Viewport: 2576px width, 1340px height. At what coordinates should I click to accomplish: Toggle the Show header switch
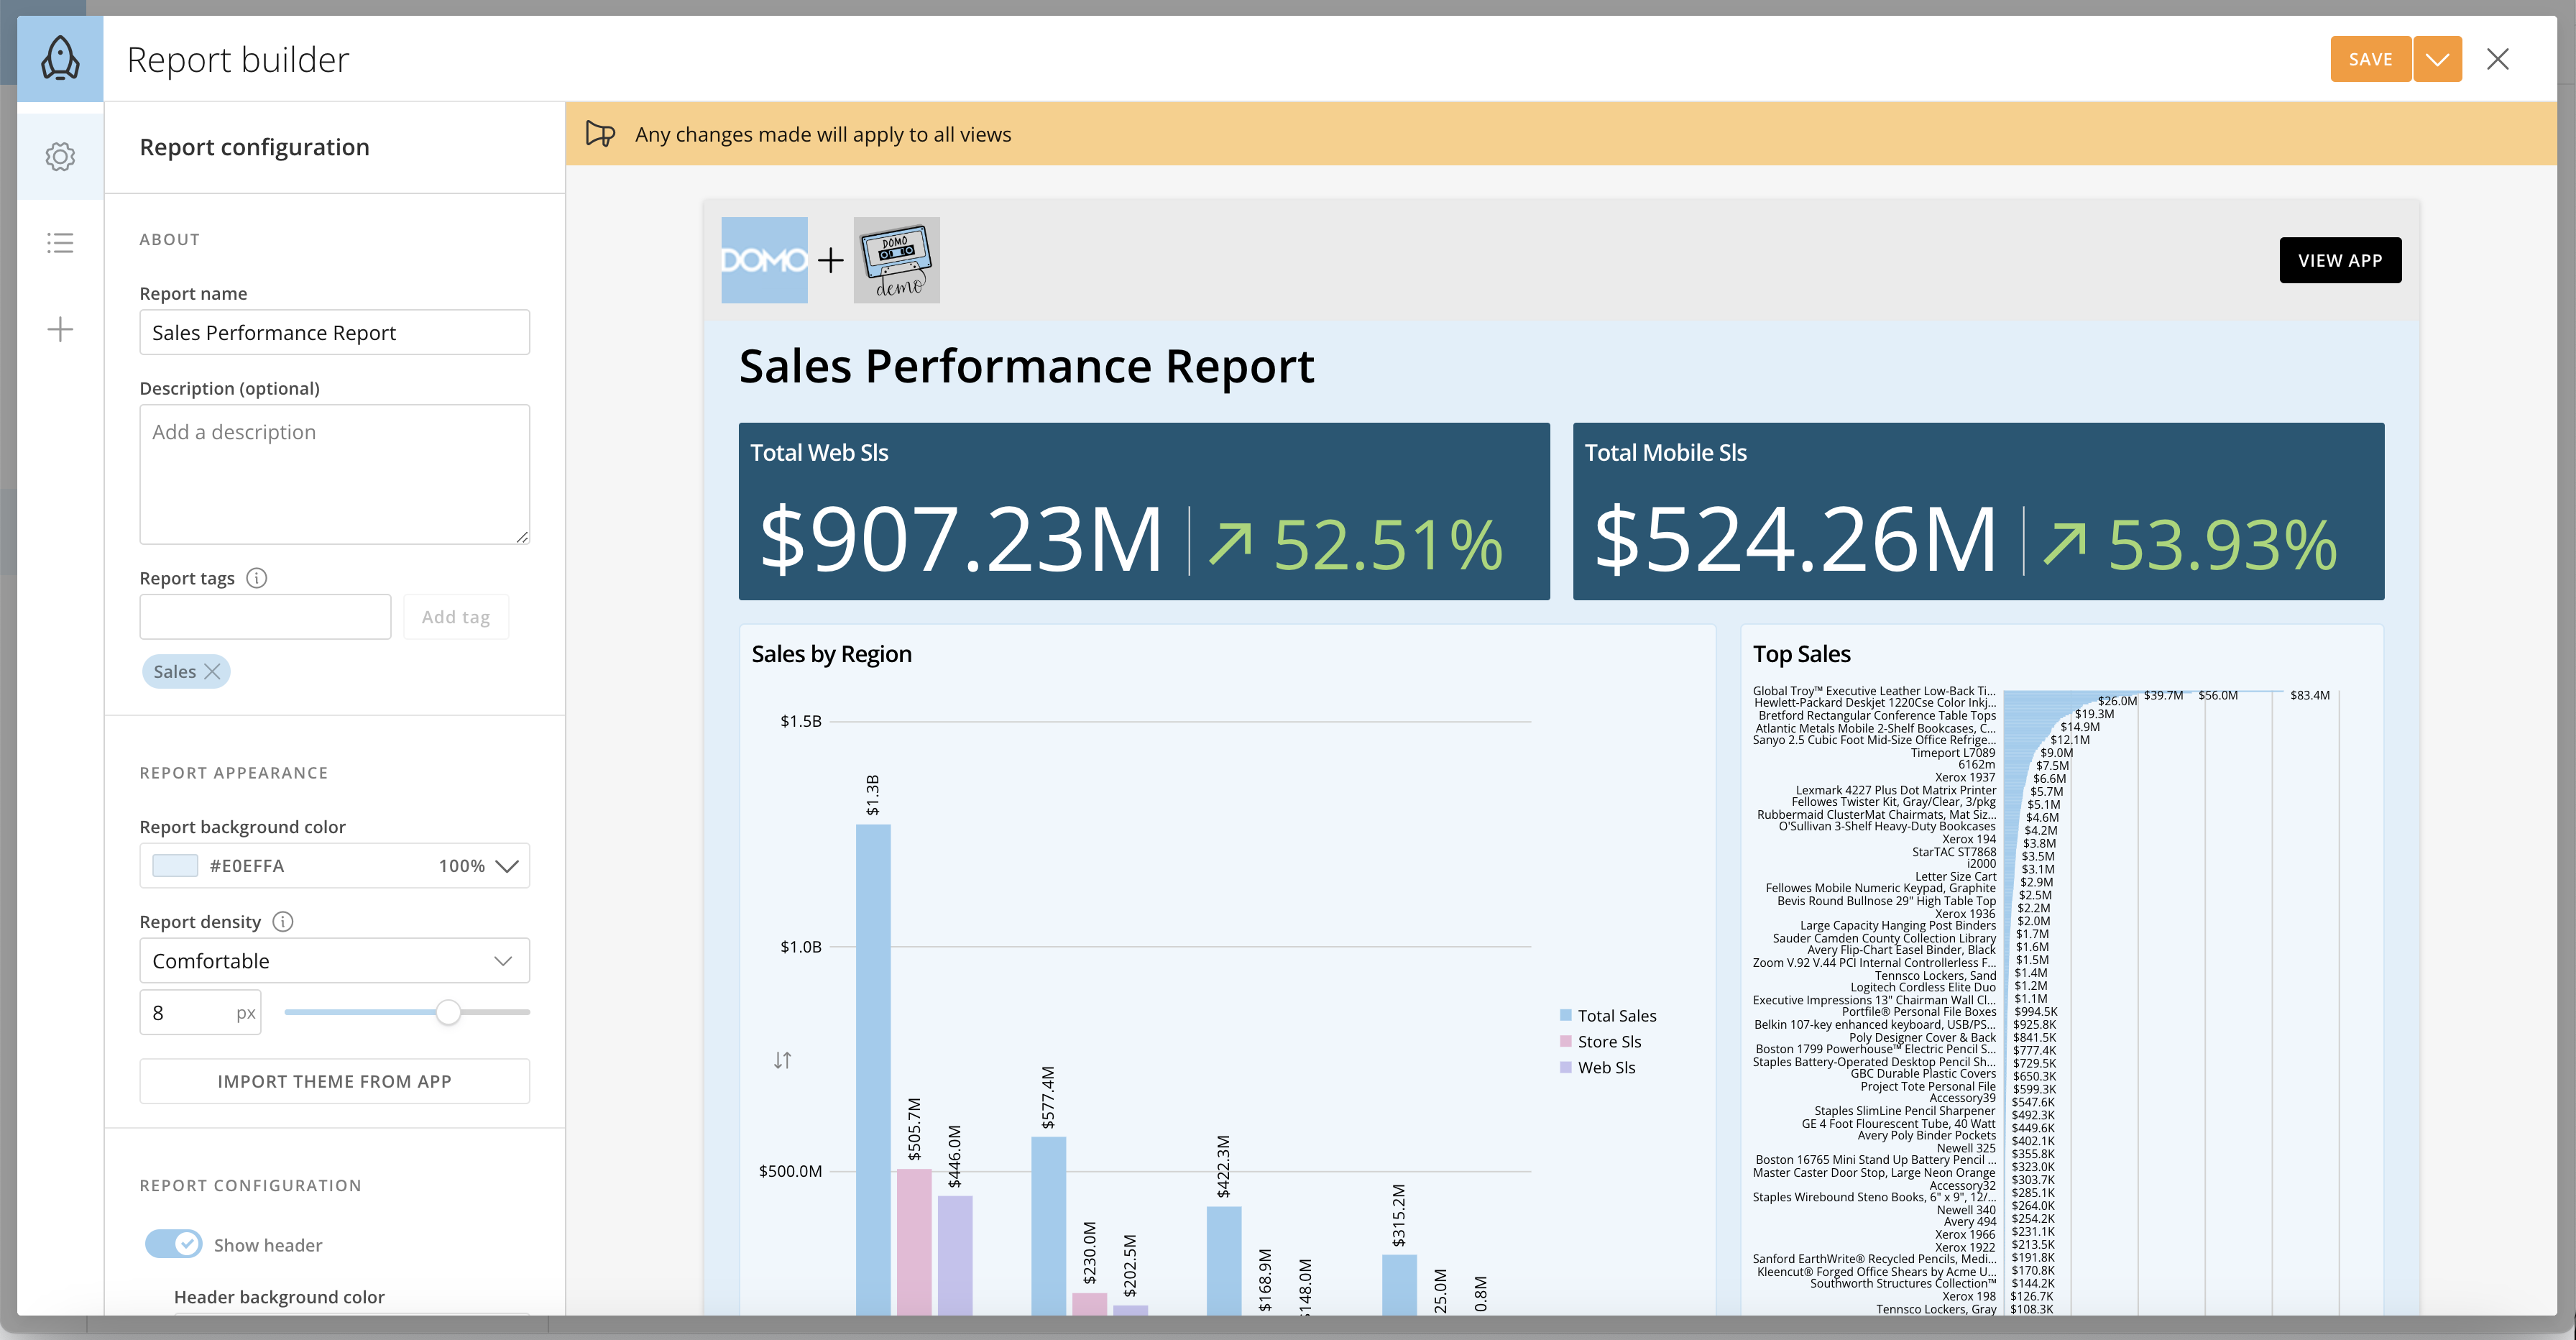tap(174, 1244)
